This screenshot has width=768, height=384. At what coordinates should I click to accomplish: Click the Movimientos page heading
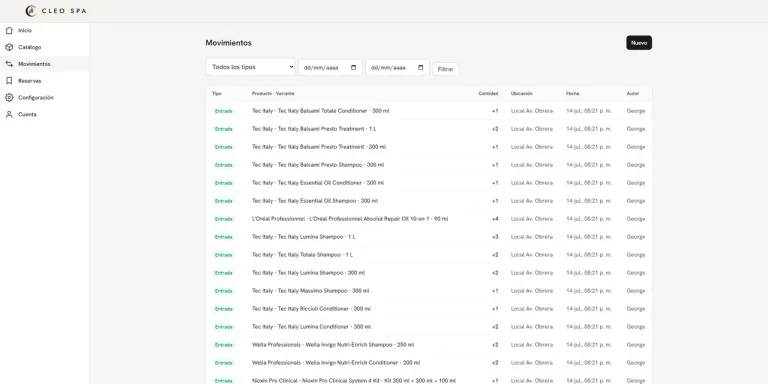tap(228, 43)
